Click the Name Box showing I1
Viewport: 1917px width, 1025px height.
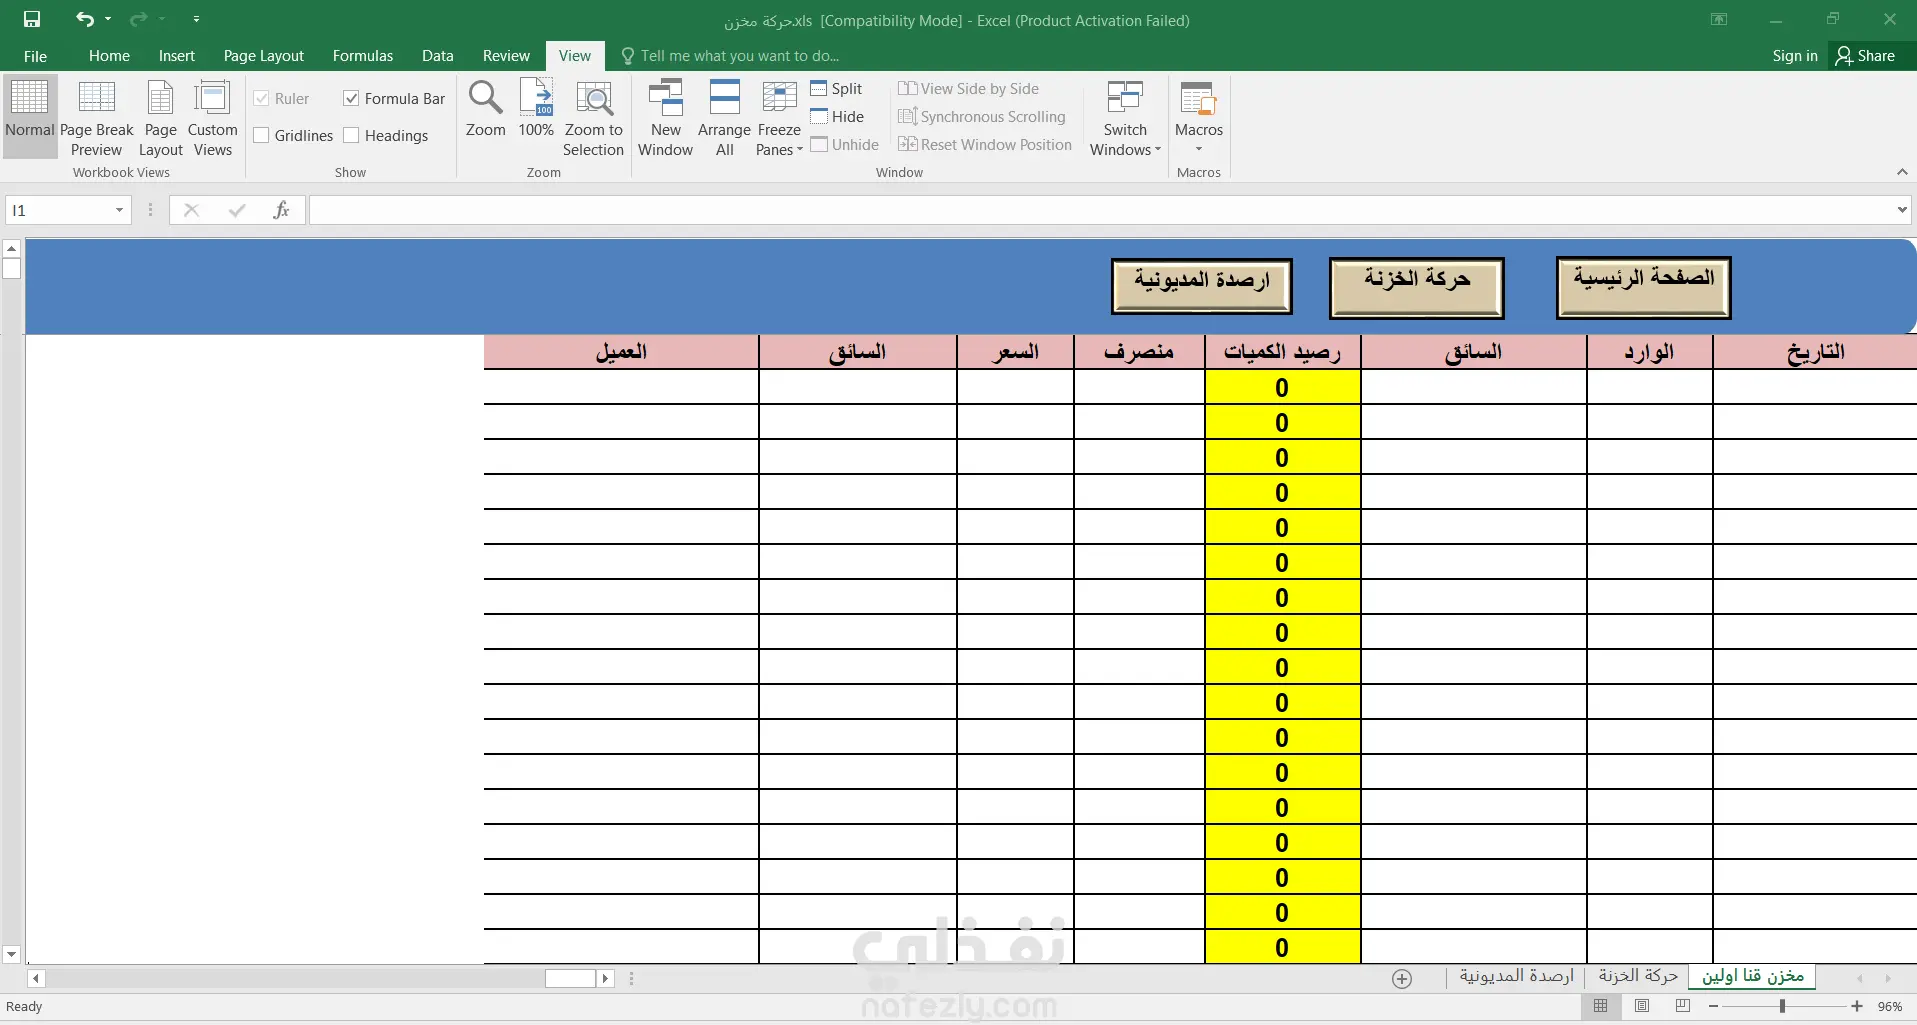[59, 210]
